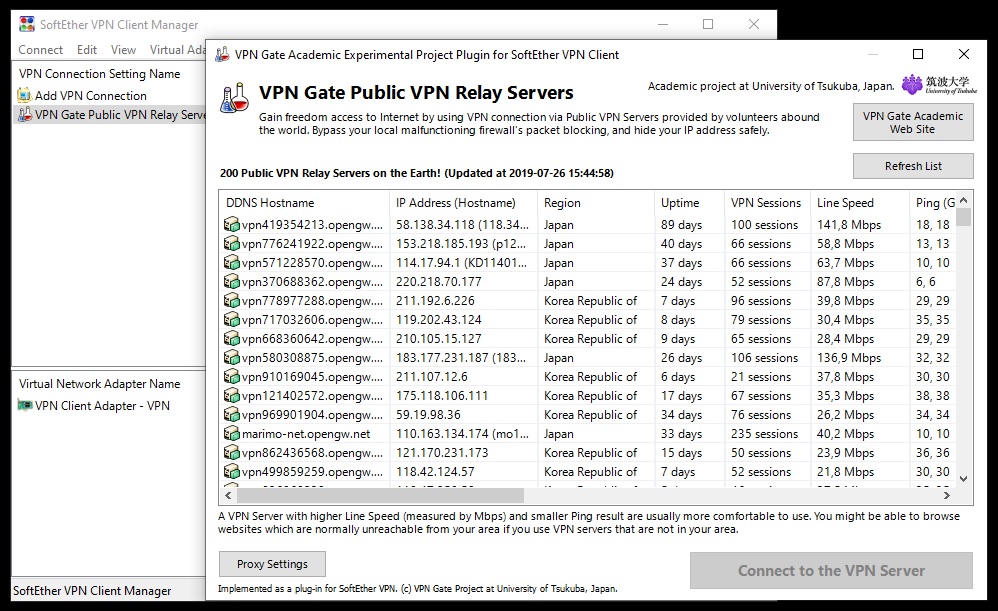The image size is (998, 611).
Task: Sort by VPN Sessions column header
Action: point(767,203)
